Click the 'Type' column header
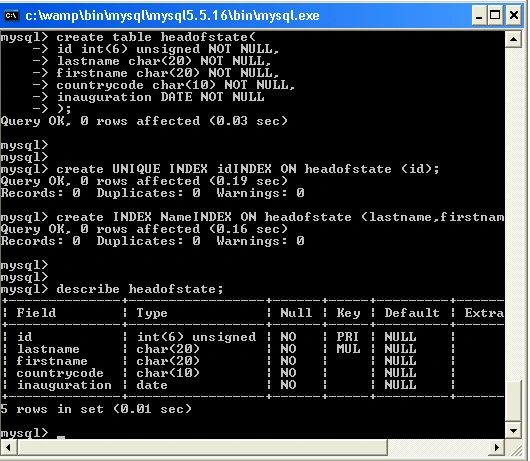The image size is (530, 461). tap(152, 313)
